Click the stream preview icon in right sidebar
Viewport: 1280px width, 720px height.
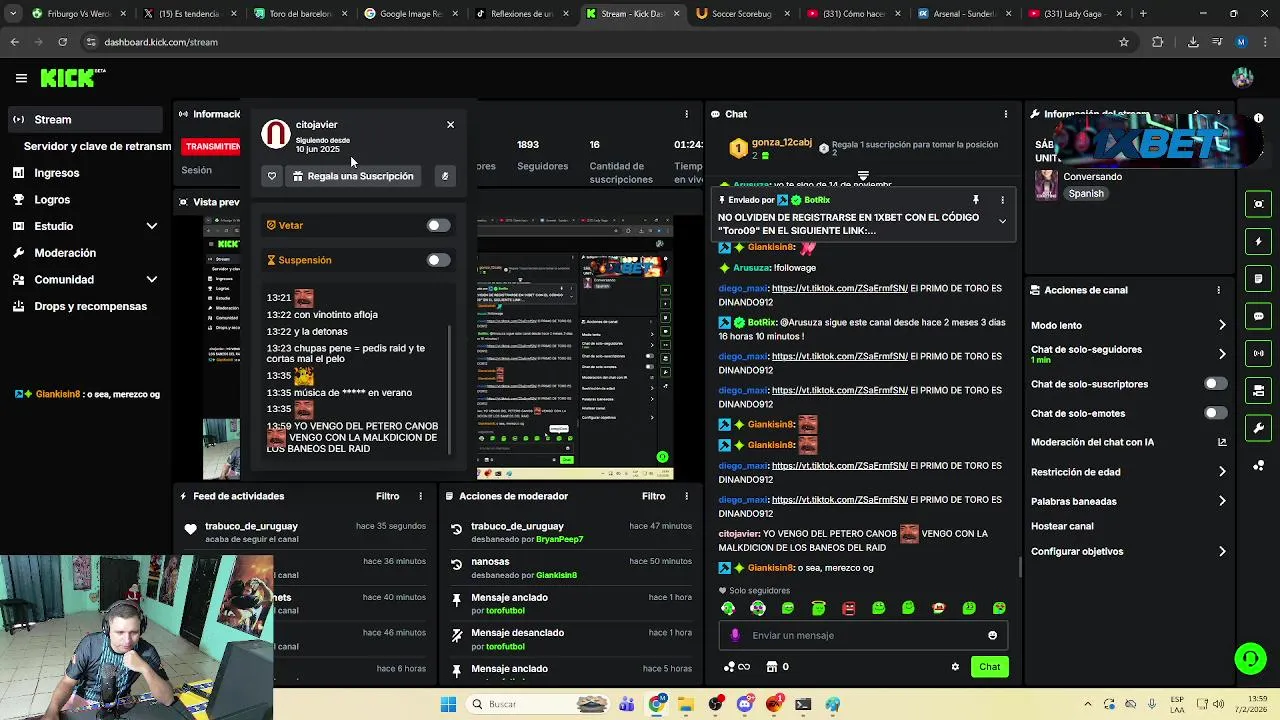tap(1259, 204)
